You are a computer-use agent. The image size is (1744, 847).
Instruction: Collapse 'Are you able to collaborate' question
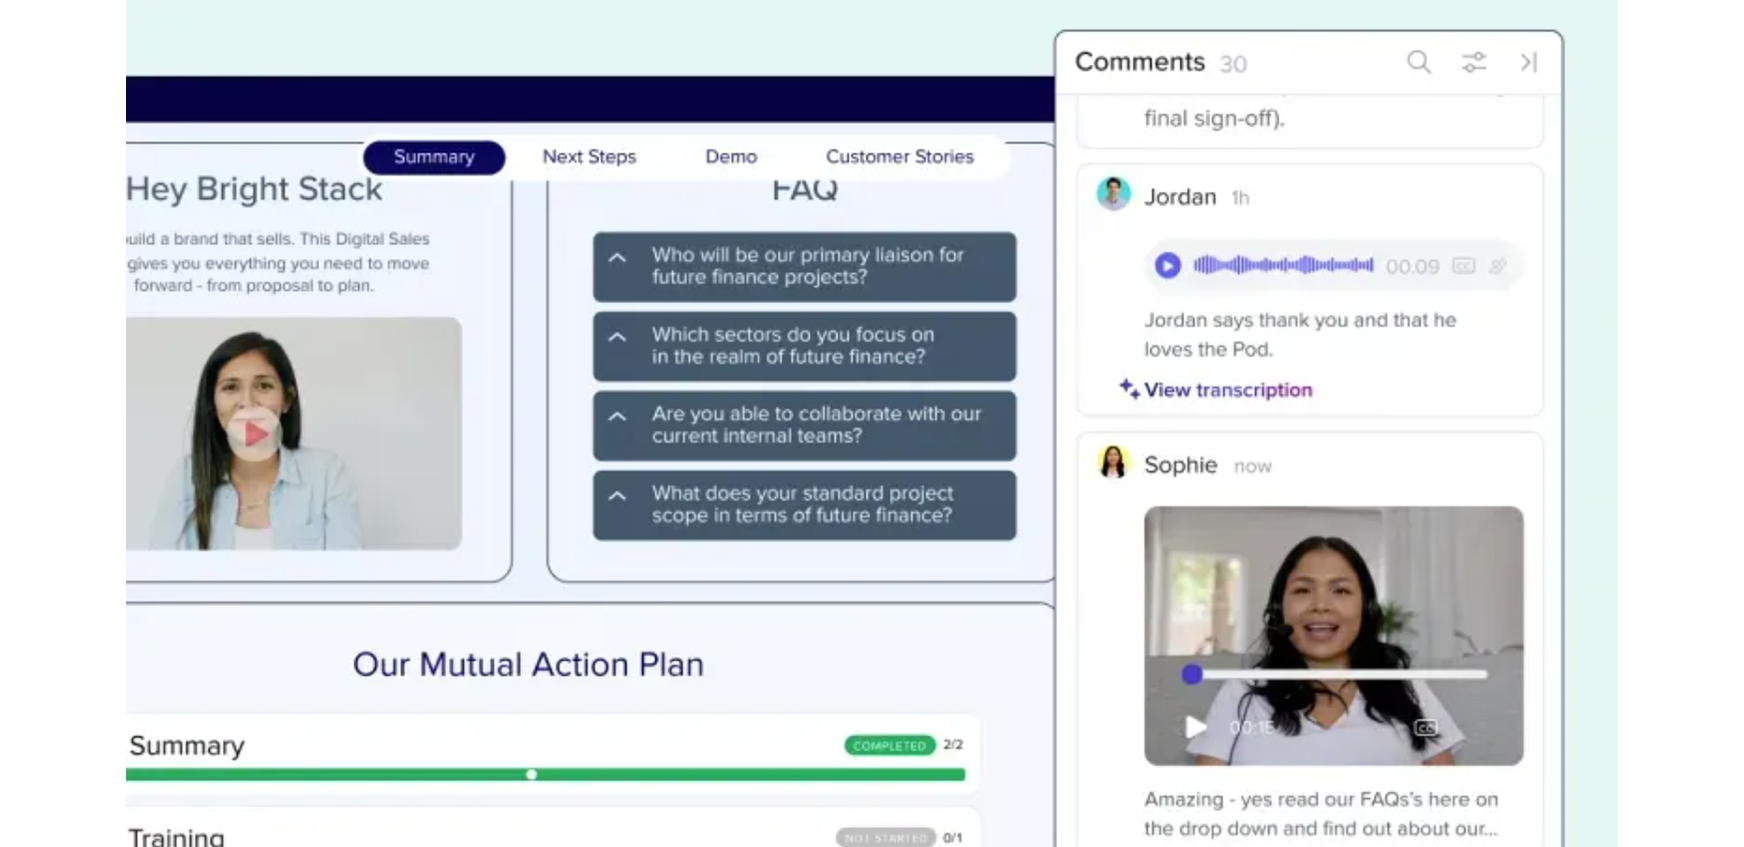point(618,416)
